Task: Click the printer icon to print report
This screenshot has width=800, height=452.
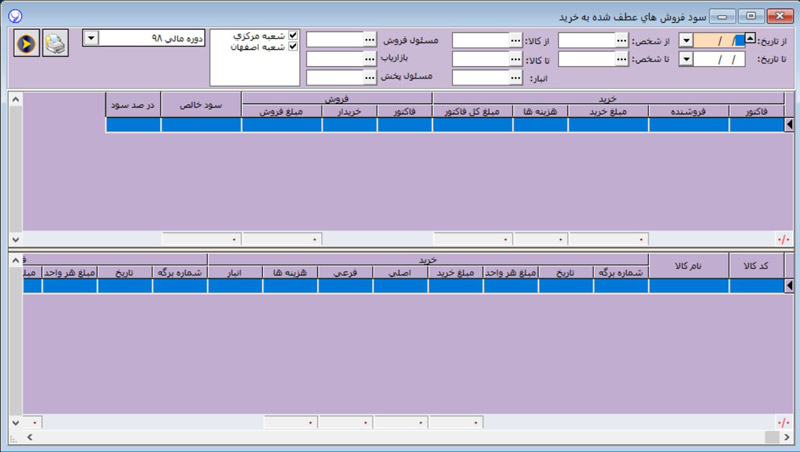Action: pos(56,43)
